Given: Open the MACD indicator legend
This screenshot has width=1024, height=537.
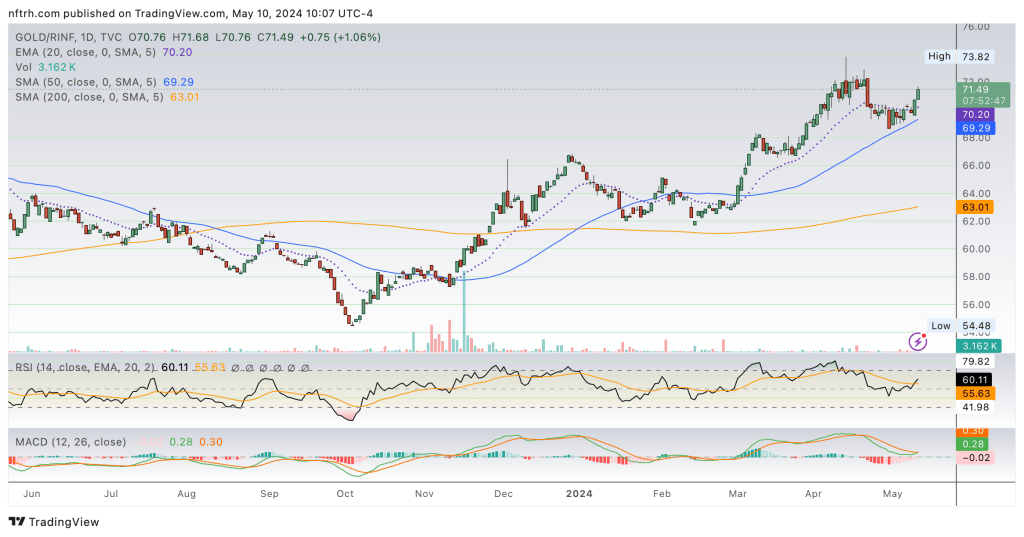Looking at the screenshot, I should tap(70, 441).
